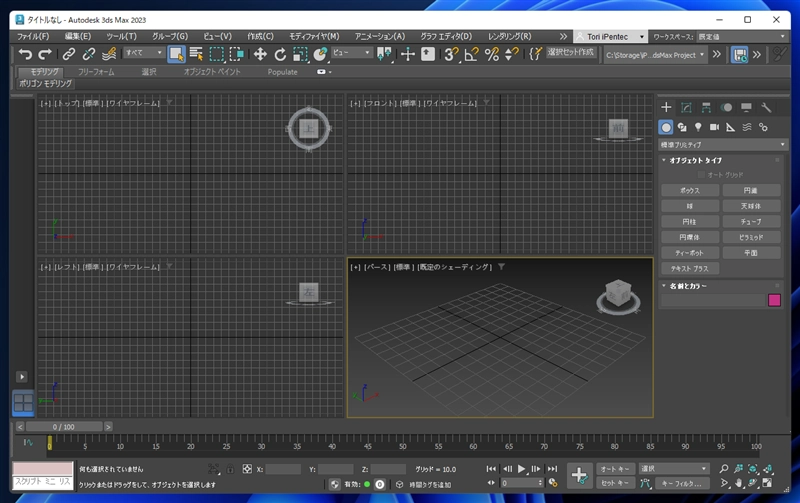Click the ピラミッド primitive button

(751, 237)
